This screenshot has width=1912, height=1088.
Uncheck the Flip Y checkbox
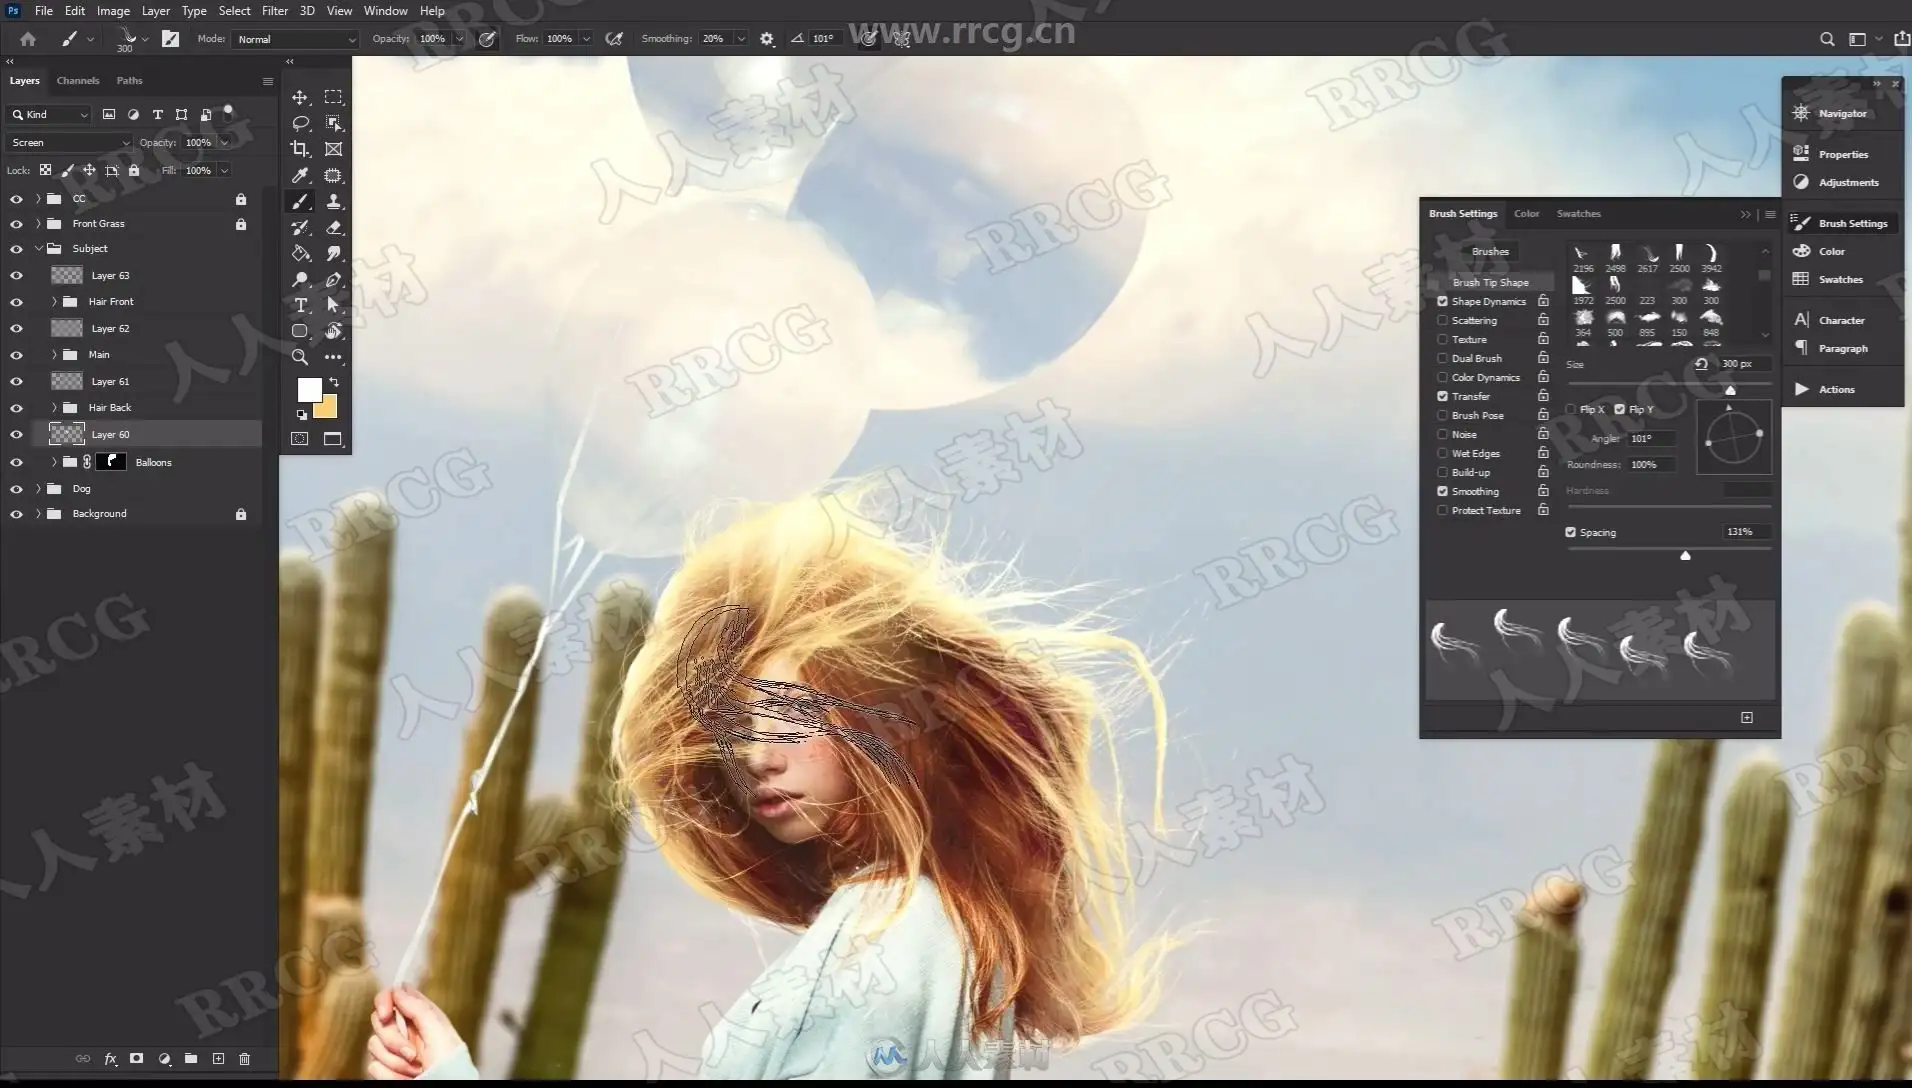pos(1620,409)
